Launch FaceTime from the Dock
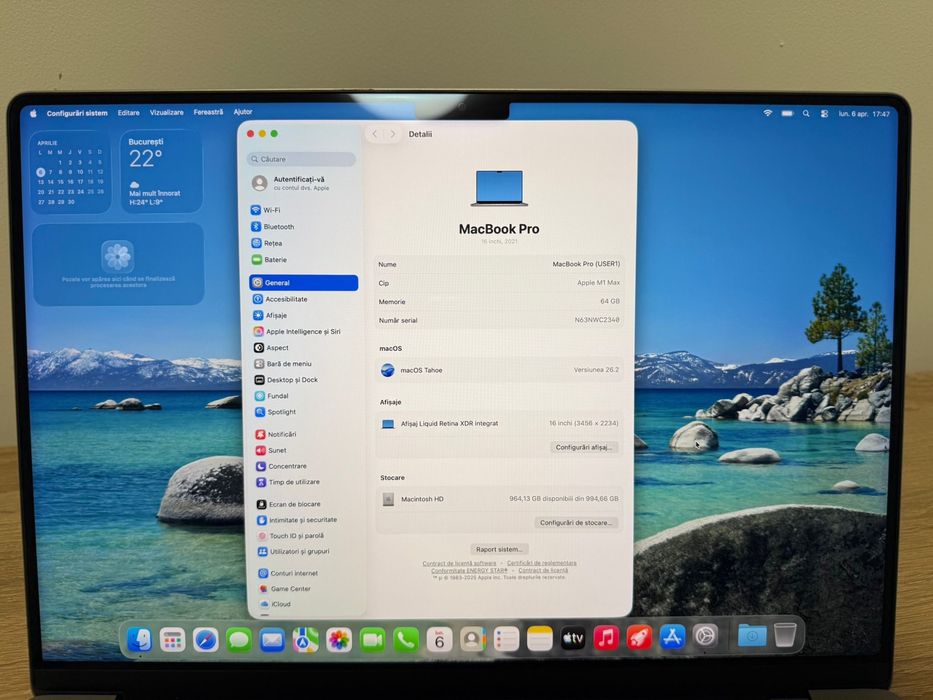The image size is (933, 700). pos(372,640)
